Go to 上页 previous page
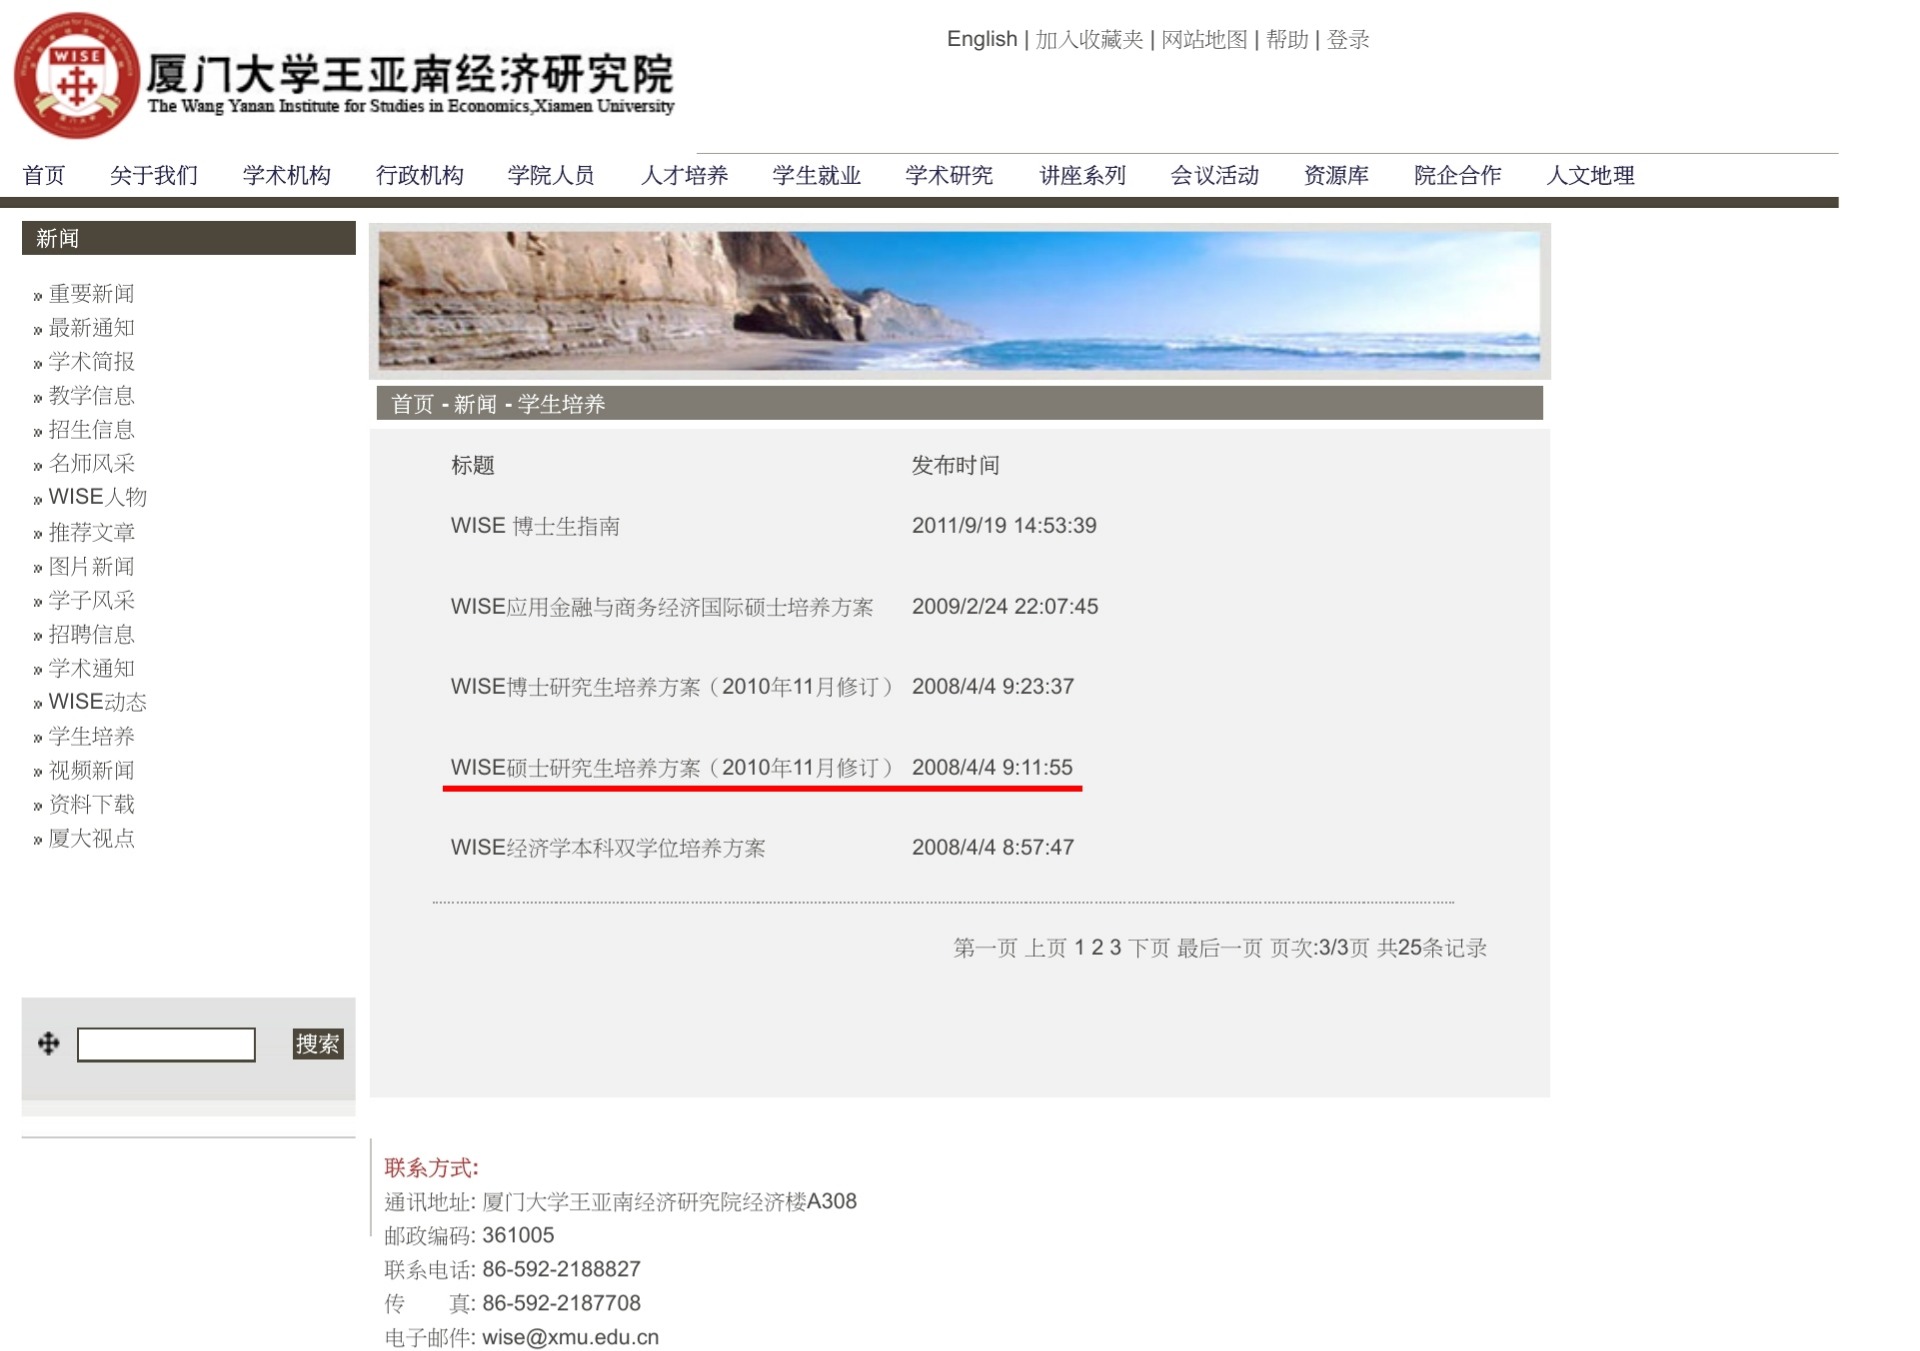The height and width of the screenshot is (1351, 1920). (1046, 948)
